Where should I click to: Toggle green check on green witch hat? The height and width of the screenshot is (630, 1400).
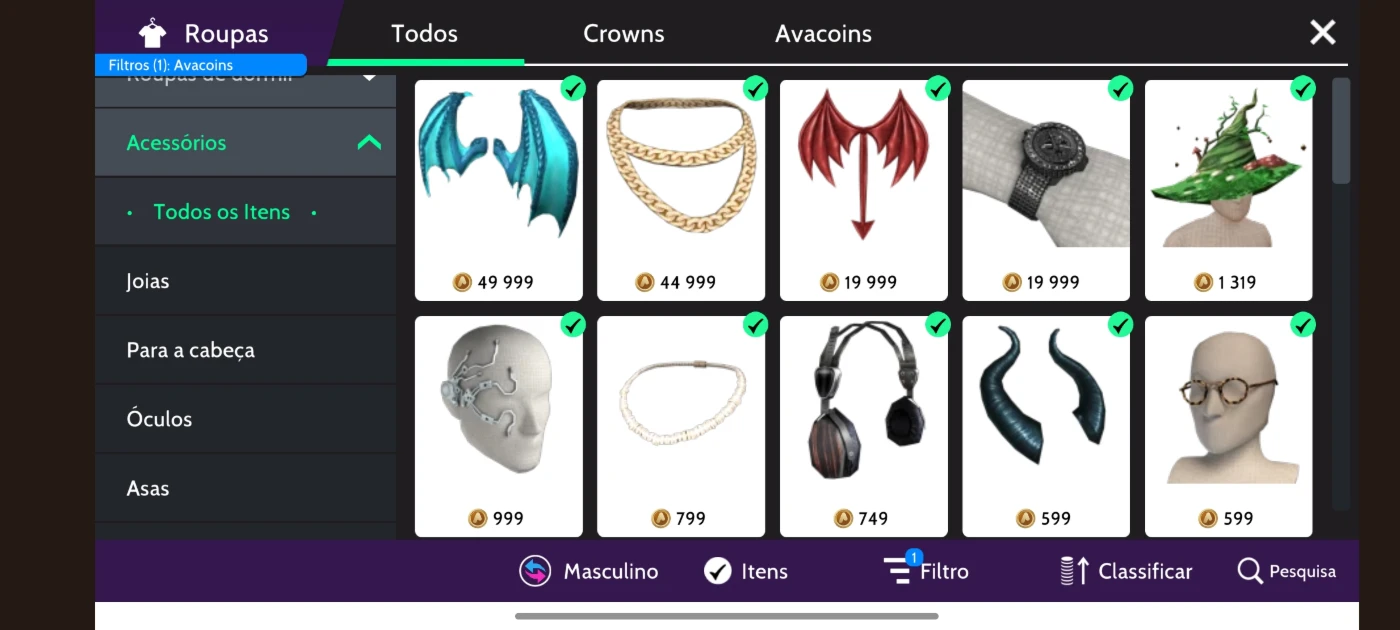coord(1303,88)
